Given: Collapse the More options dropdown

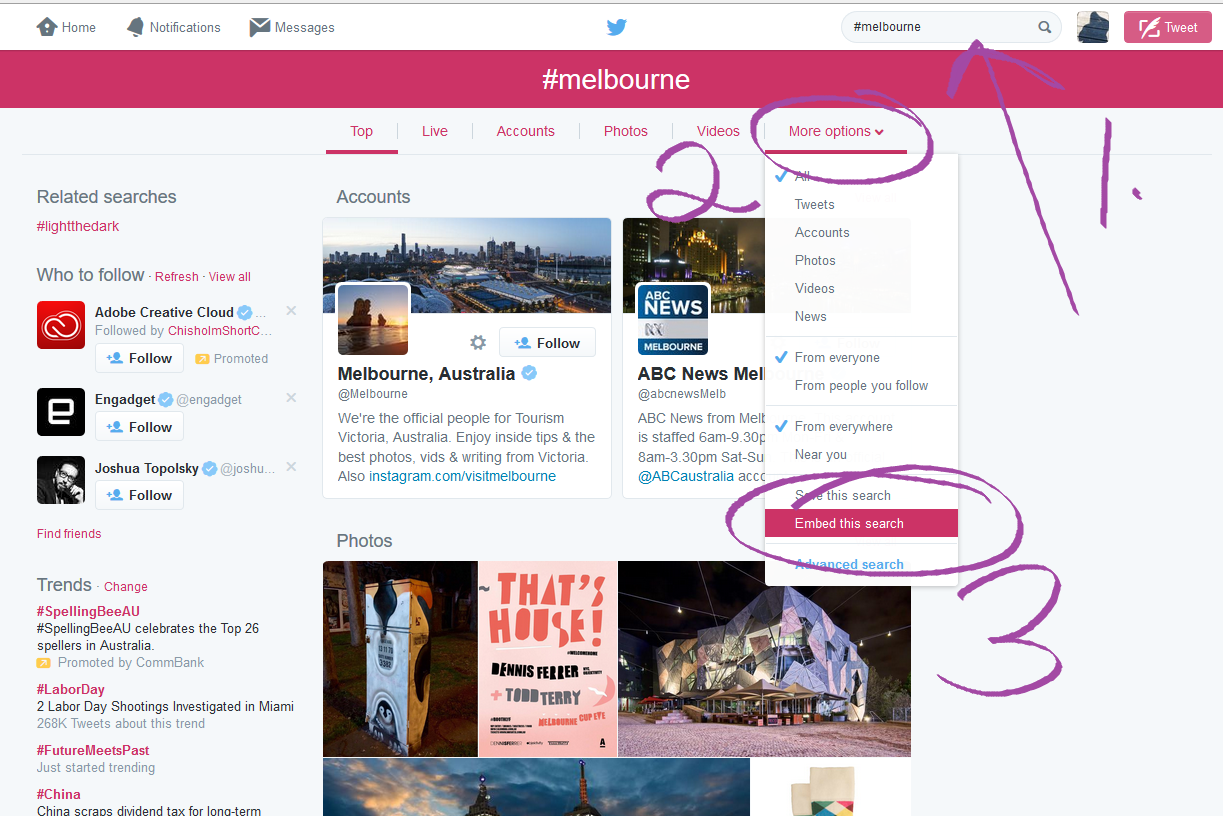Looking at the screenshot, I should click(x=836, y=131).
